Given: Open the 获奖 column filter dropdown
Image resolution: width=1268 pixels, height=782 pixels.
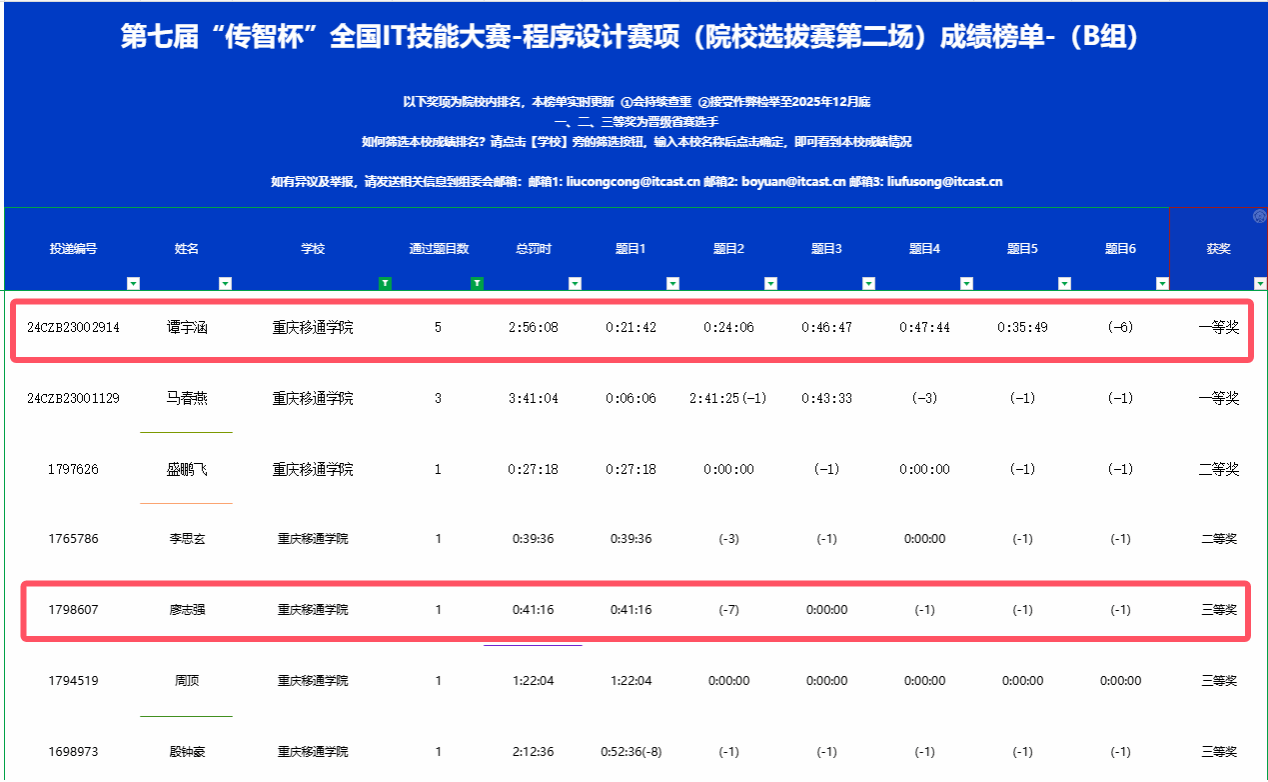Looking at the screenshot, I should (1259, 284).
